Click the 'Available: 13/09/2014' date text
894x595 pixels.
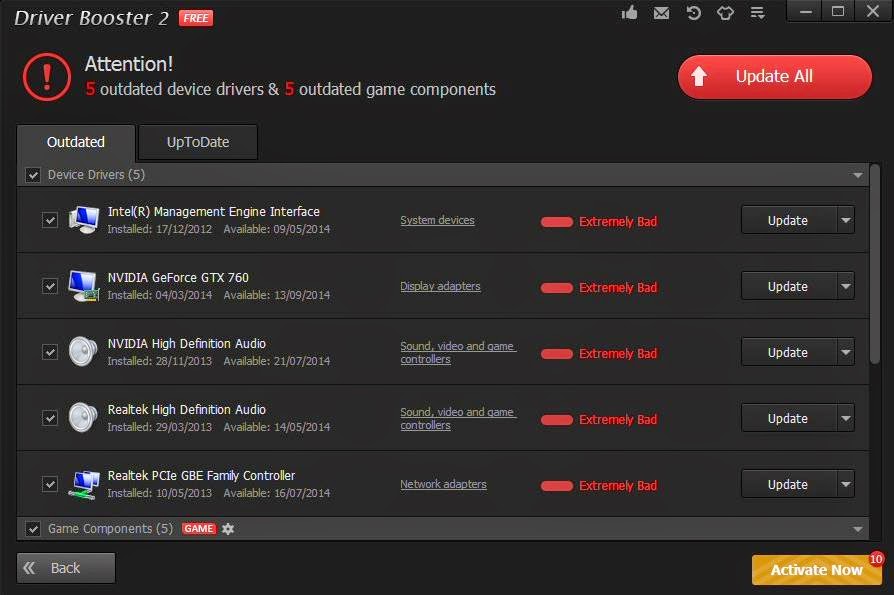[x=277, y=295]
